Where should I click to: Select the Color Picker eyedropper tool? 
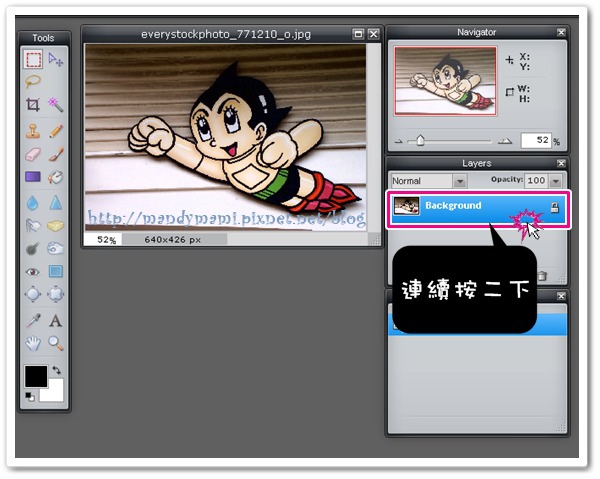click(33, 321)
